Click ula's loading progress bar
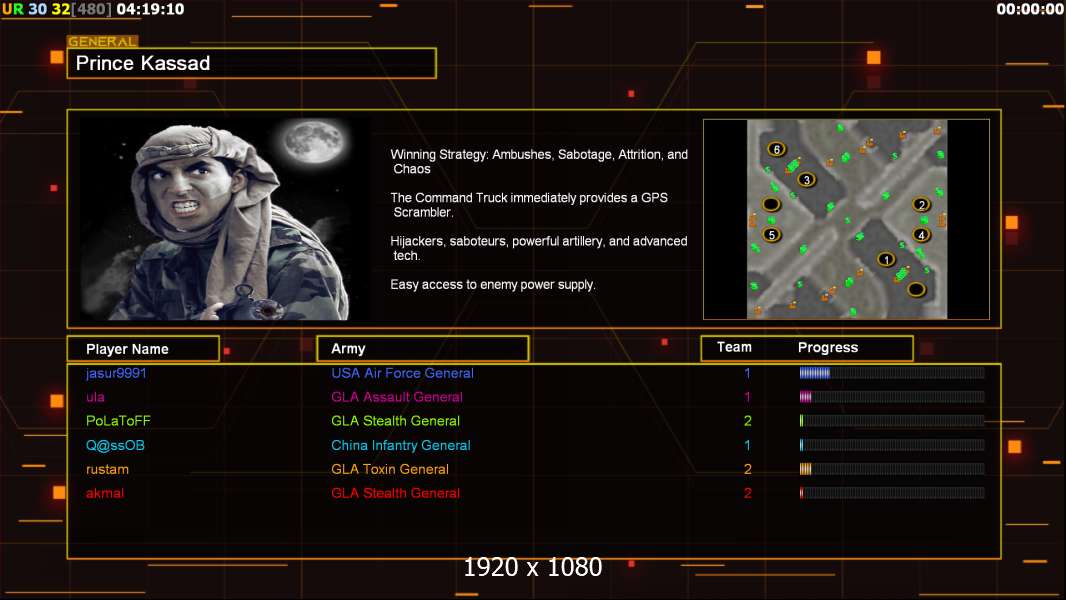Viewport: 1066px width, 600px height. click(x=892, y=397)
